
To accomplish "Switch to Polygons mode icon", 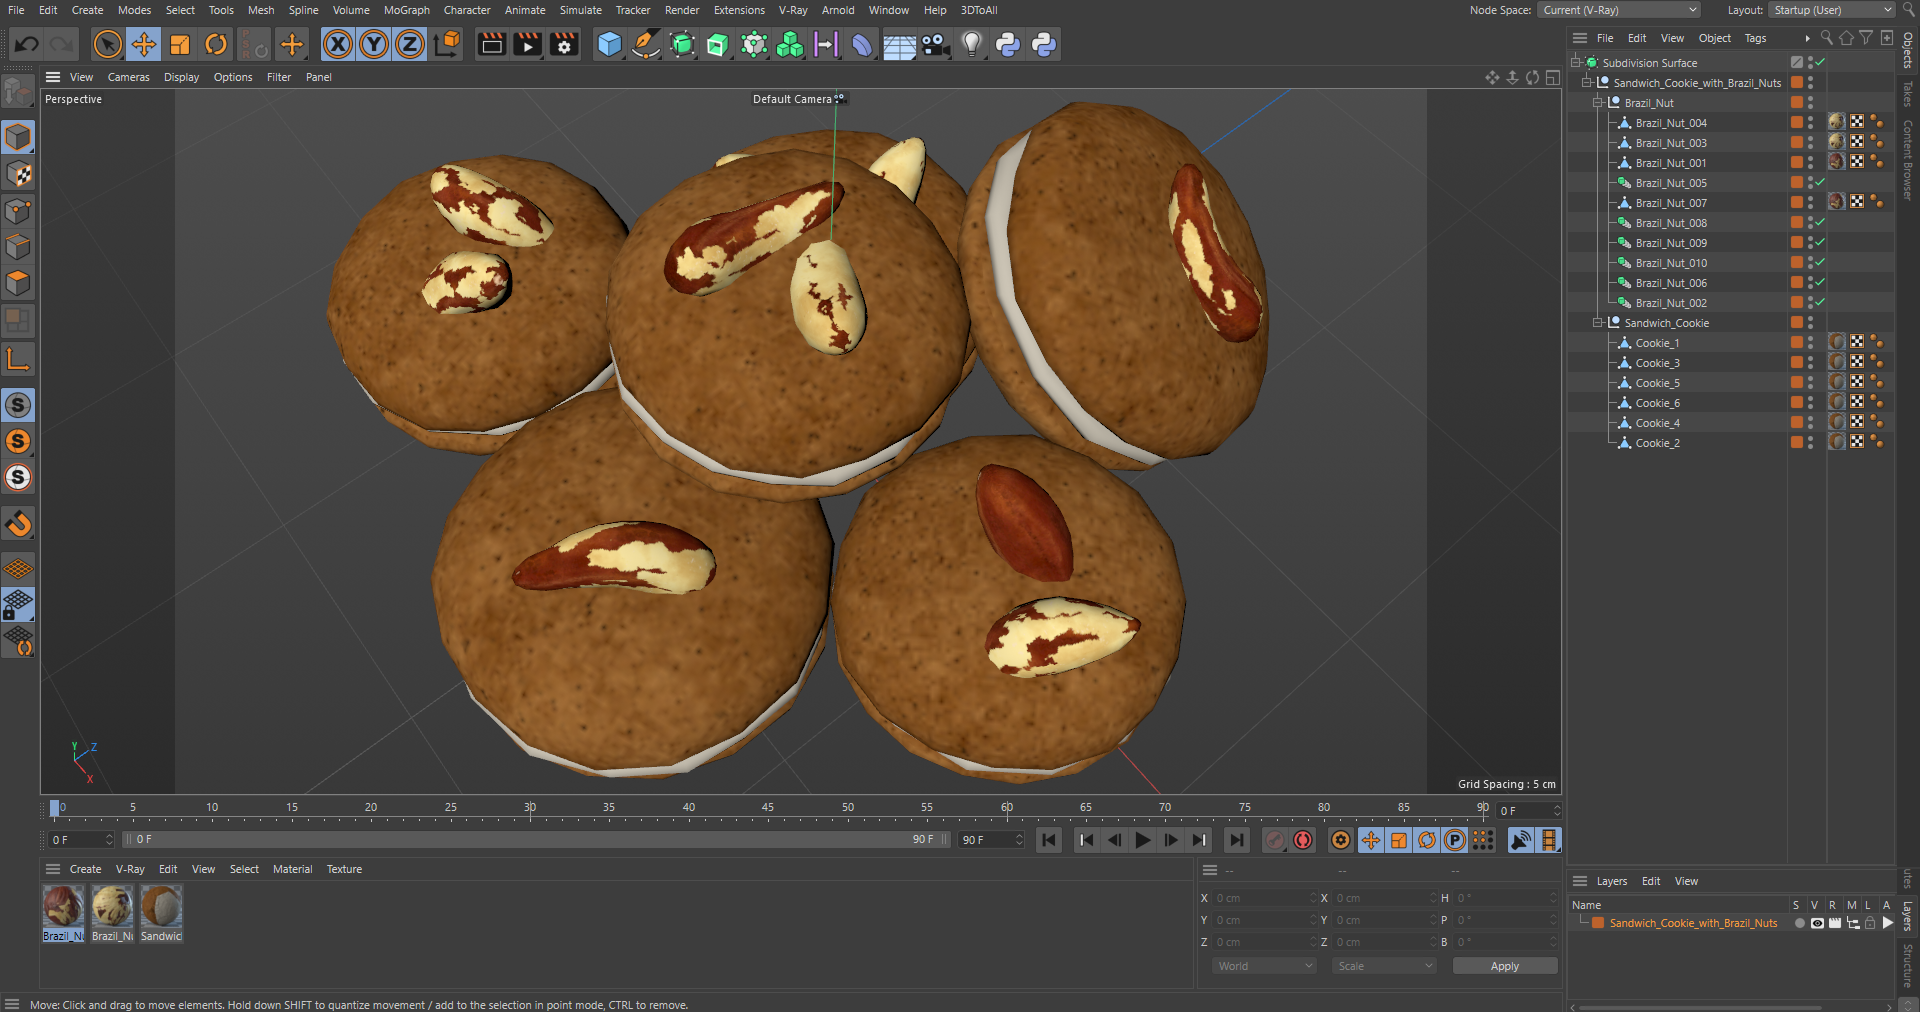I will (18, 283).
